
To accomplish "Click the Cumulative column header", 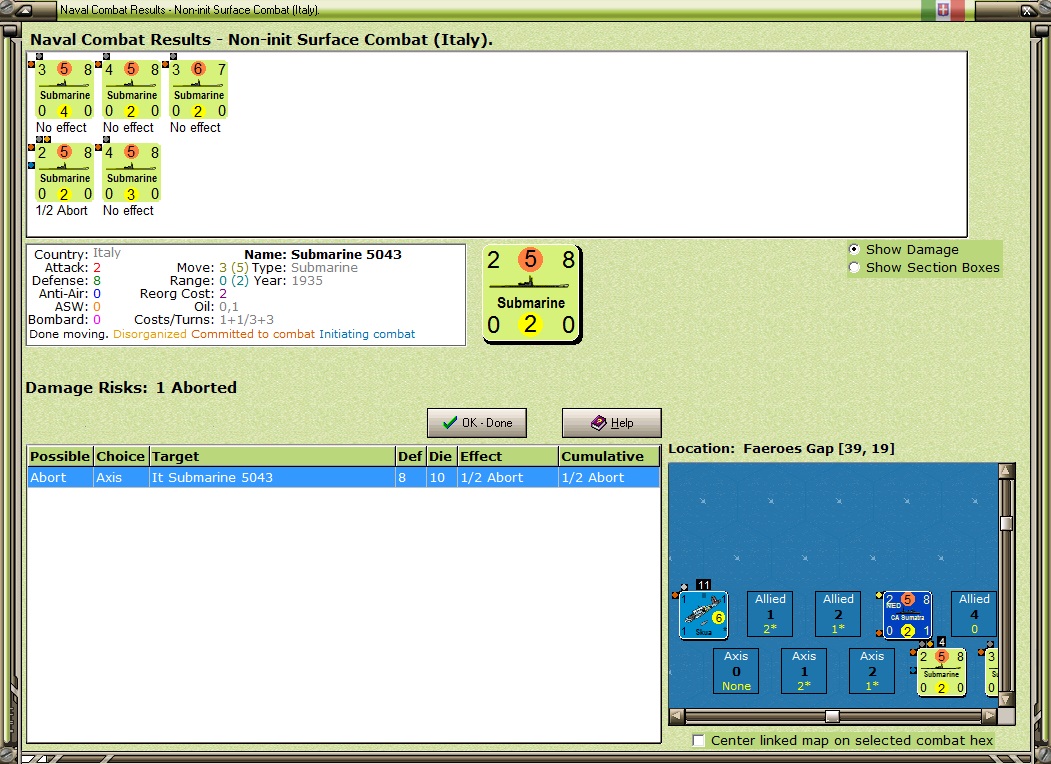I will [609, 456].
